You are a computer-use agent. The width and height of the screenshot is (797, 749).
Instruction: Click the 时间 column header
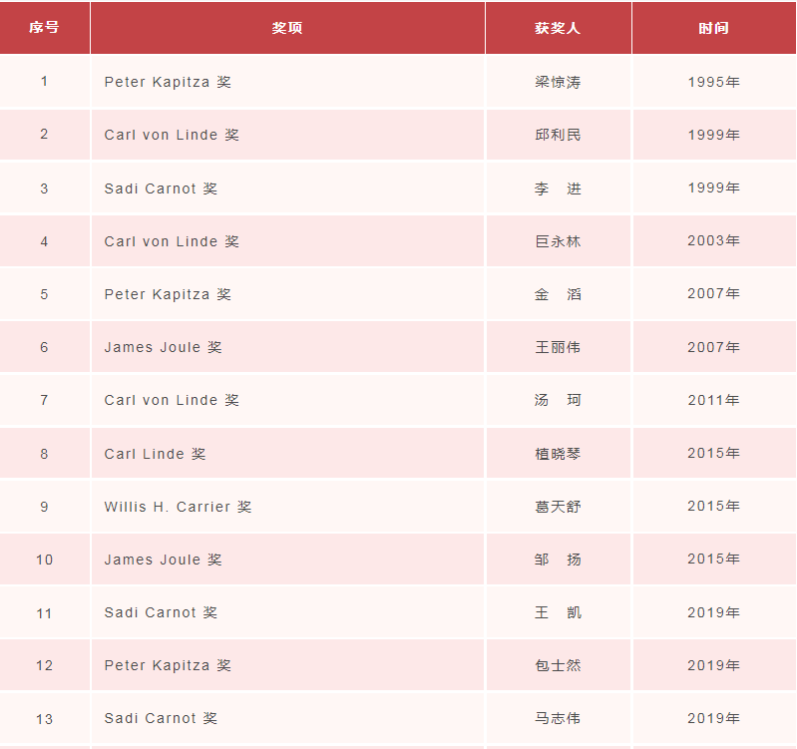coord(714,27)
